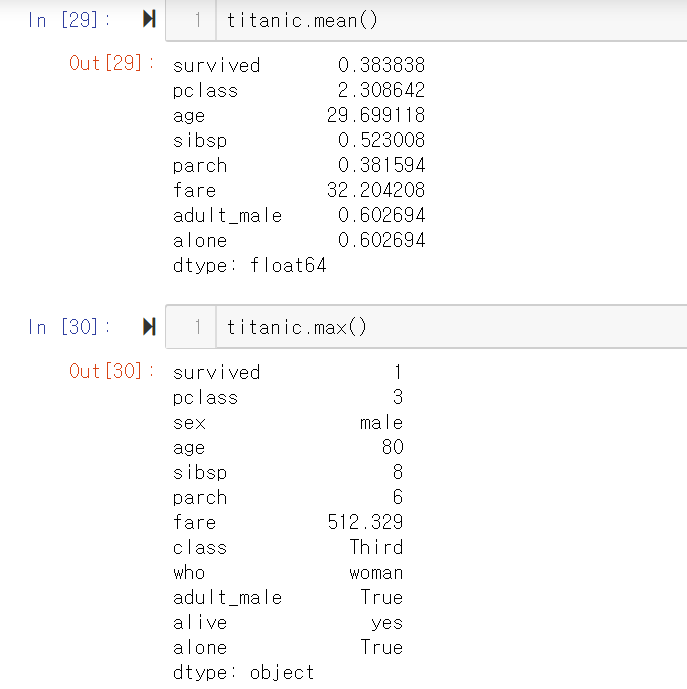Click the max pclass value 3
Viewport: 687px width, 689px height.
[398, 397]
